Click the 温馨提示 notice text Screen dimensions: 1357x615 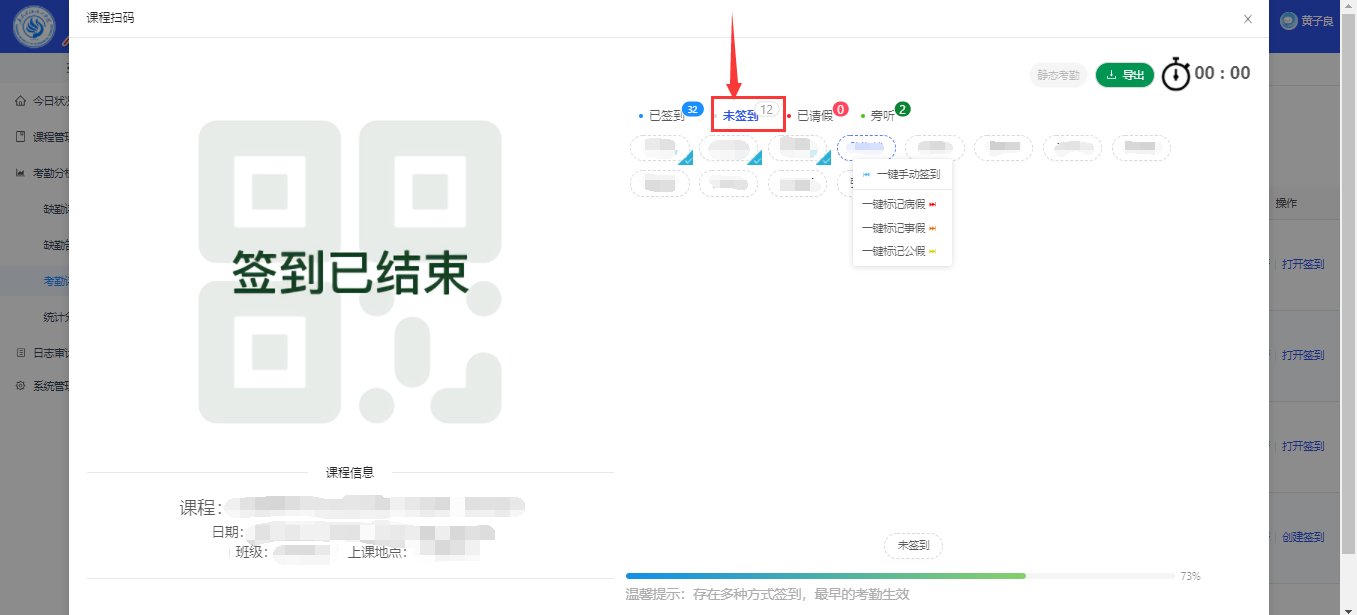pos(767,594)
